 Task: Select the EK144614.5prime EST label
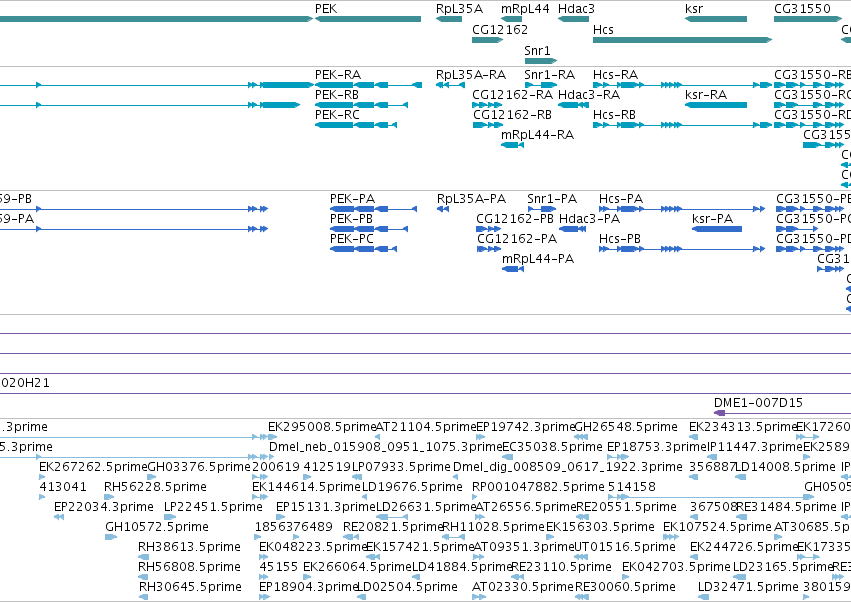coord(306,487)
